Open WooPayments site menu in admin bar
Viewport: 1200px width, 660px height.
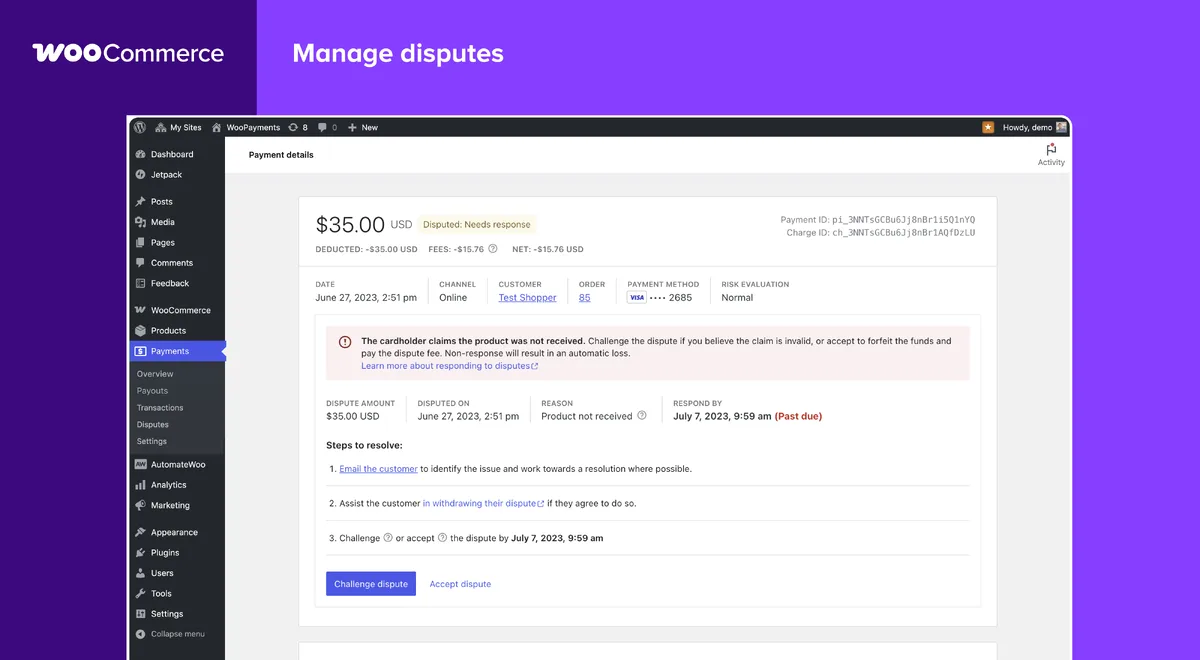(x=246, y=127)
